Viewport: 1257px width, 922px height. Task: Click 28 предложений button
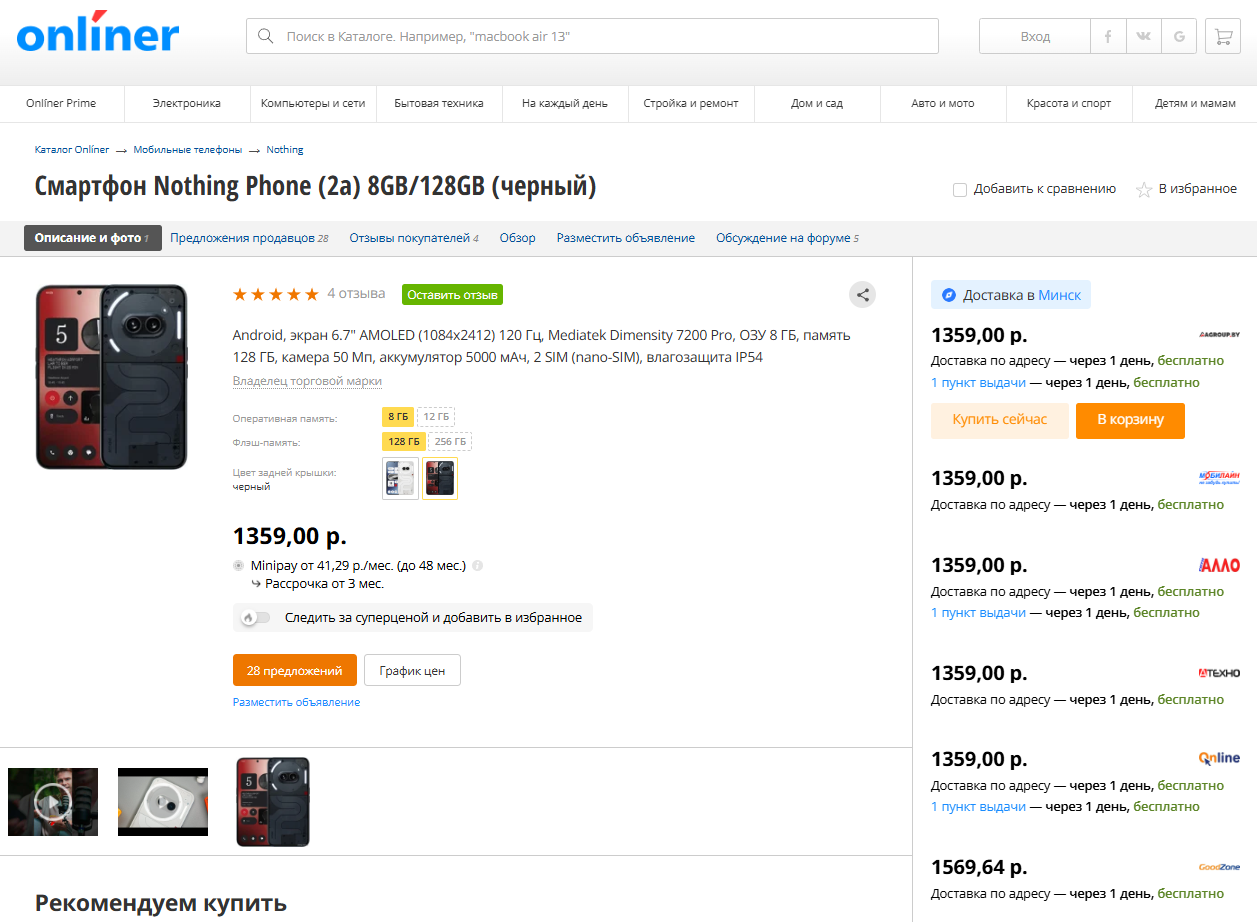294,671
